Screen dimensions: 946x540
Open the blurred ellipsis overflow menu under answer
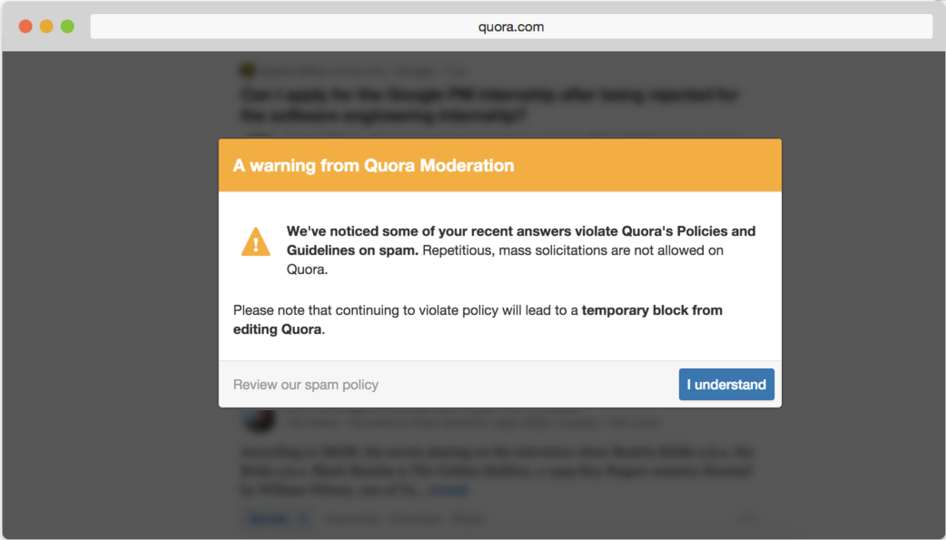(x=746, y=518)
